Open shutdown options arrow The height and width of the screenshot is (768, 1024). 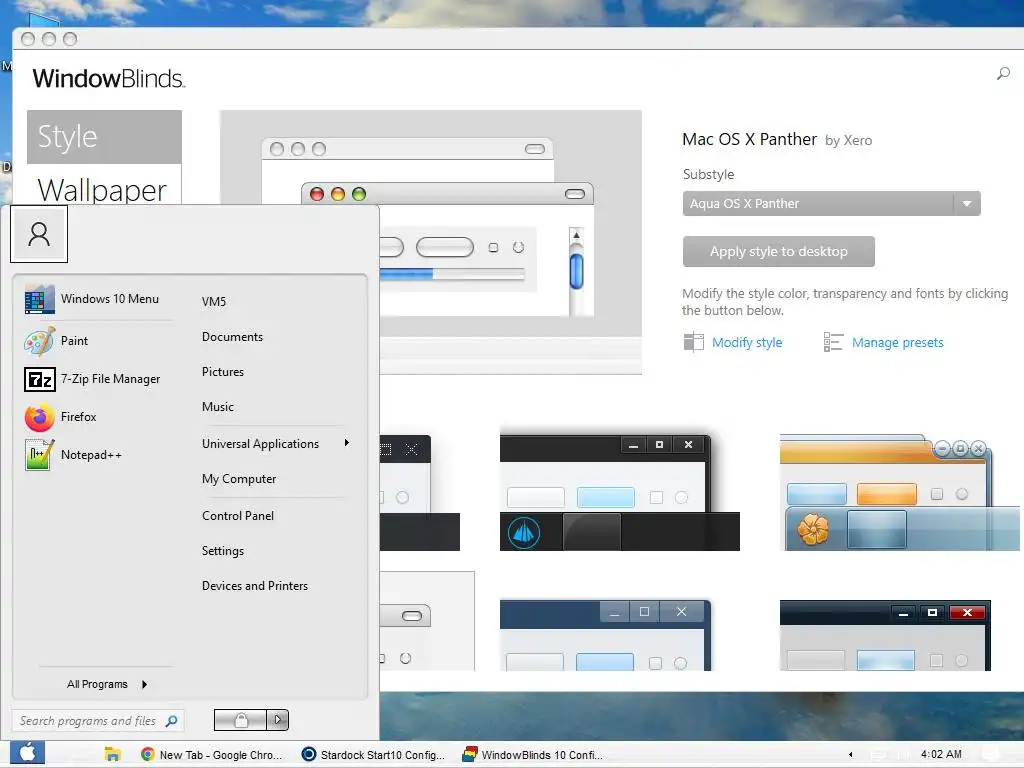[x=278, y=720]
